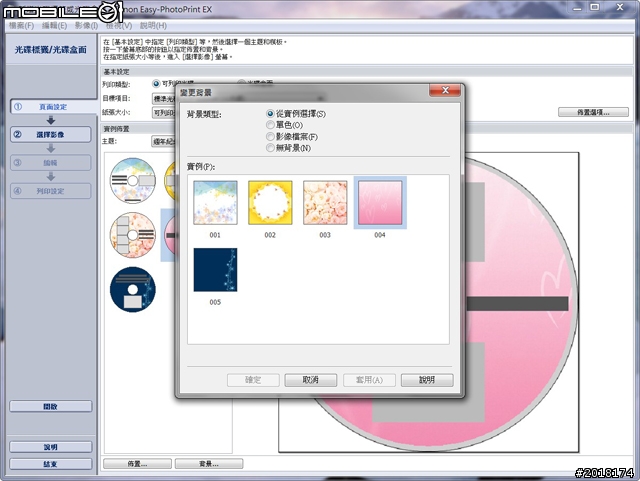Open 檔案(F) menu
Image resolution: width=640 pixels, height=481 pixels.
(22, 26)
